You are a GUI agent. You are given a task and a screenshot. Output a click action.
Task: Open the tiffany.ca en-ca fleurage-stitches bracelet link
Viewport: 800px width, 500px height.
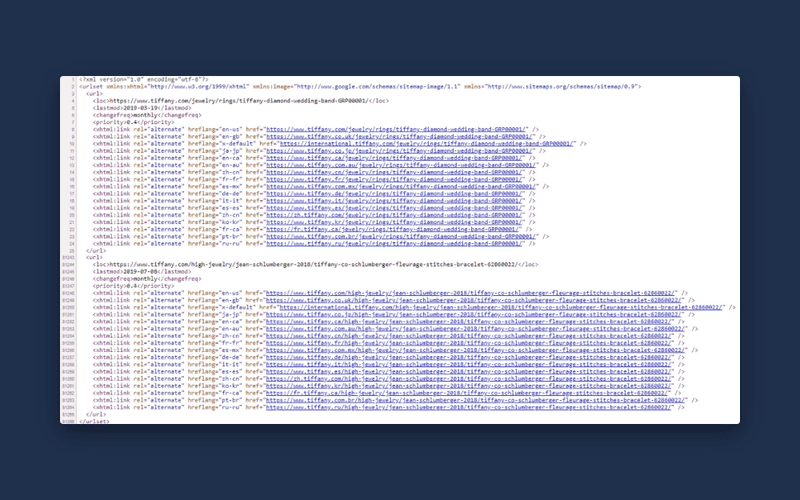470,322
